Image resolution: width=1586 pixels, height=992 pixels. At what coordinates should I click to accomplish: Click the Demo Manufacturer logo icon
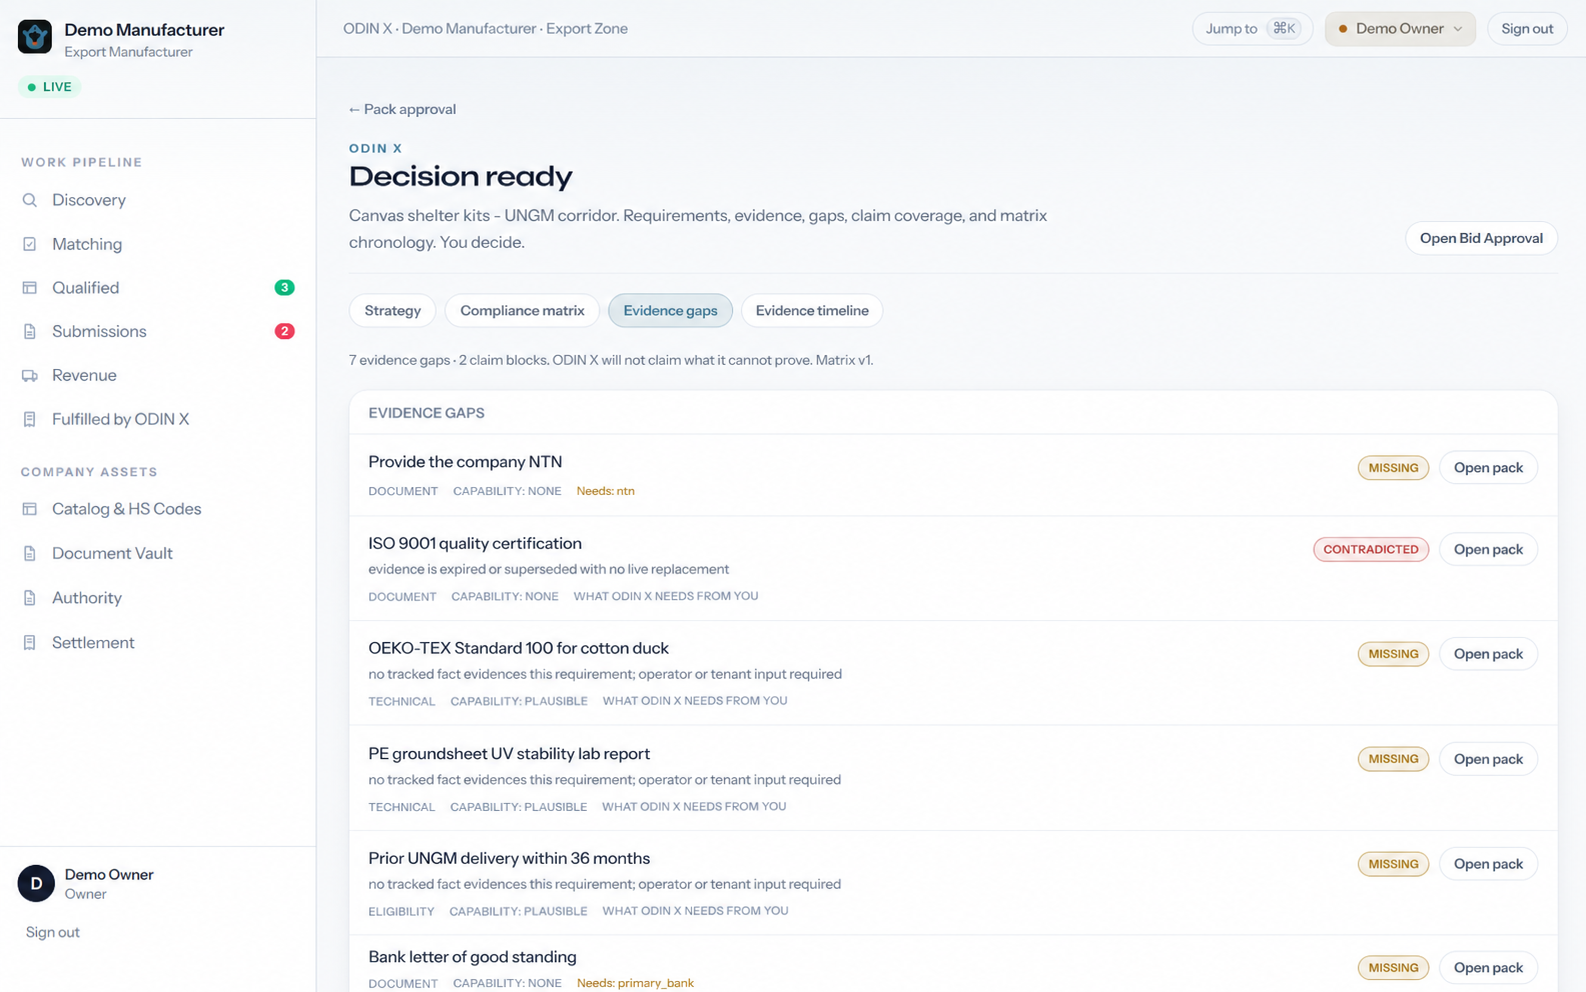(35, 37)
